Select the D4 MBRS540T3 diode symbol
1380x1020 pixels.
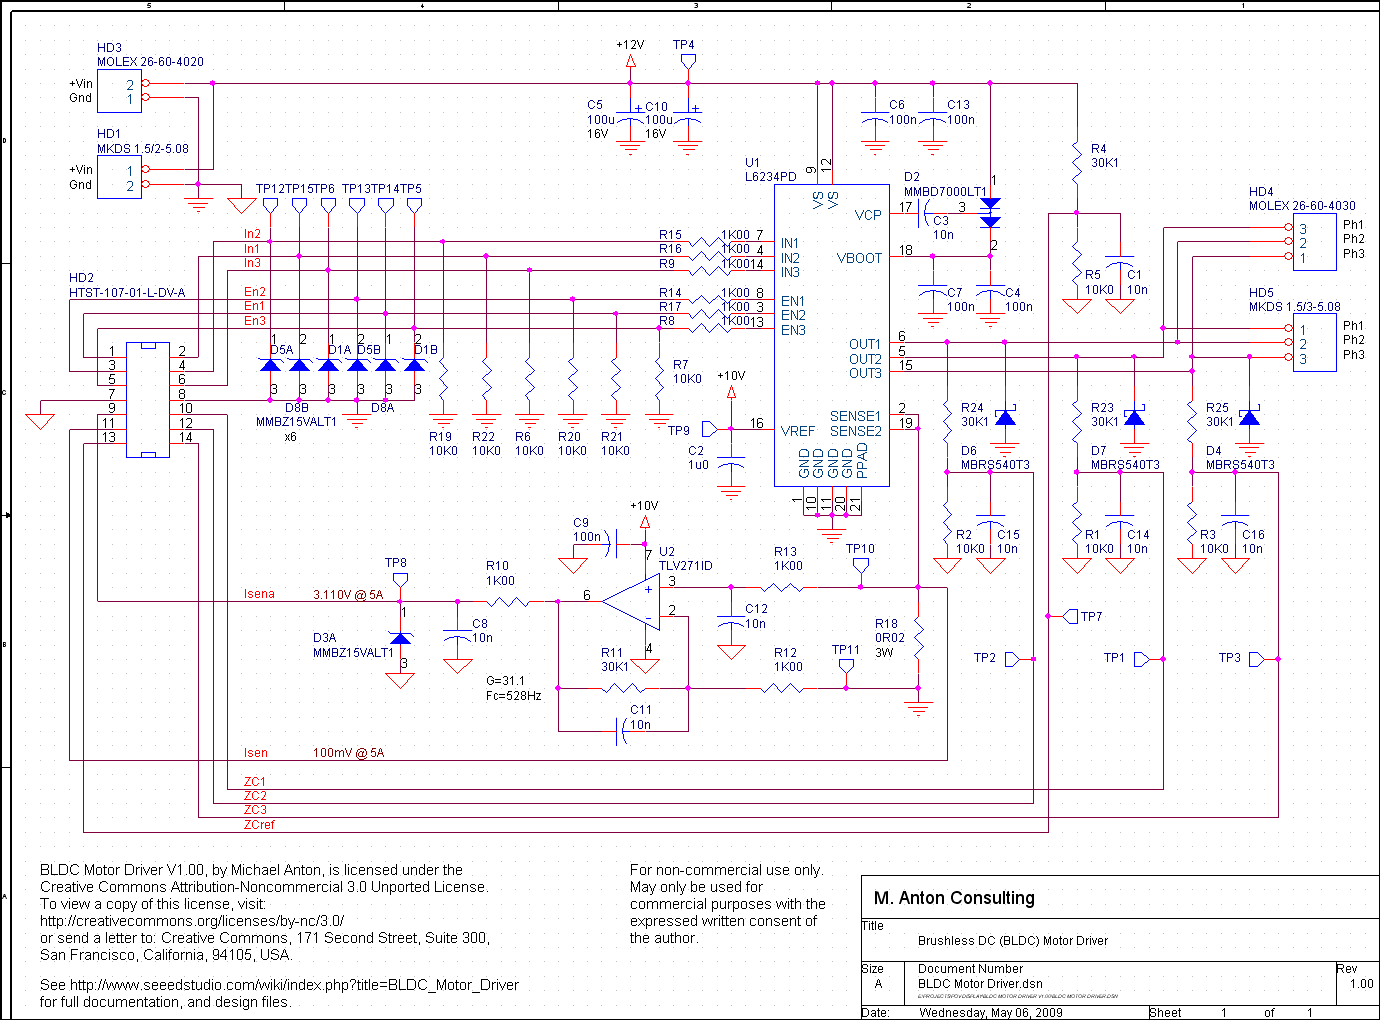(x=1249, y=417)
